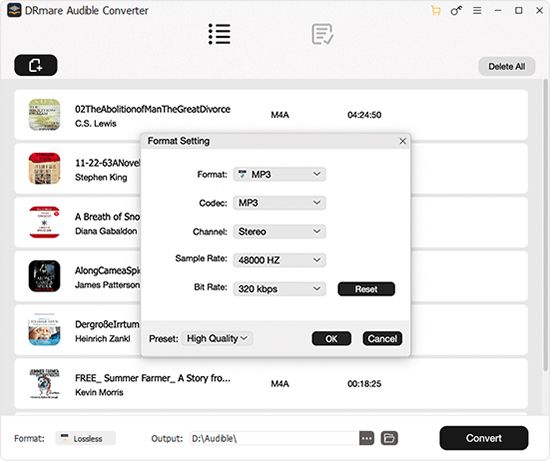Click the M4A label of the C.S. Lewis row
Image resolution: width=550 pixels, height=461 pixels.
(x=280, y=115)
